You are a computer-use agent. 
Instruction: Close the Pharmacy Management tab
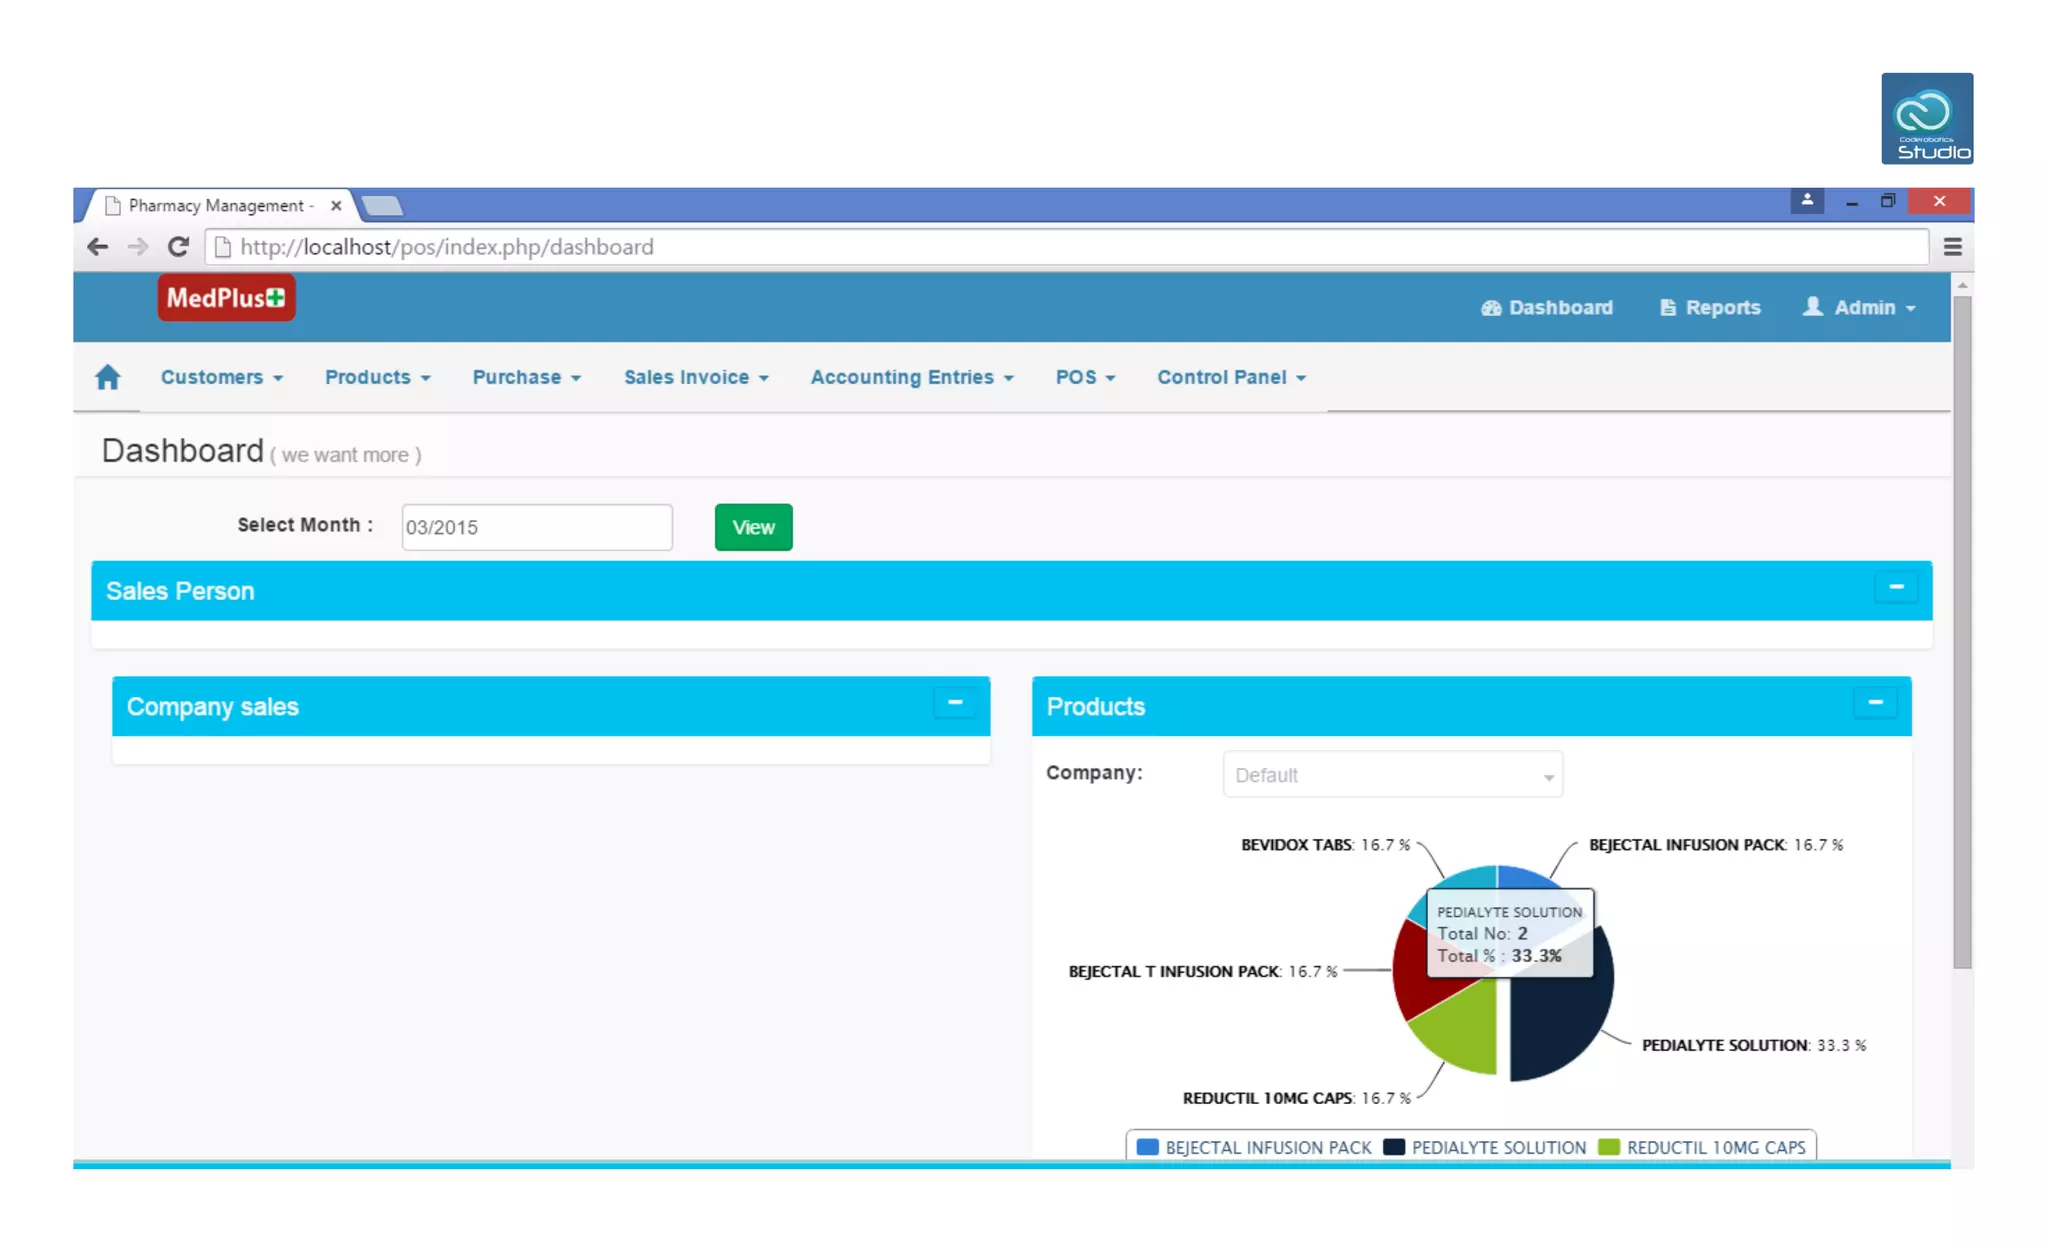click(x=336, y=205)
